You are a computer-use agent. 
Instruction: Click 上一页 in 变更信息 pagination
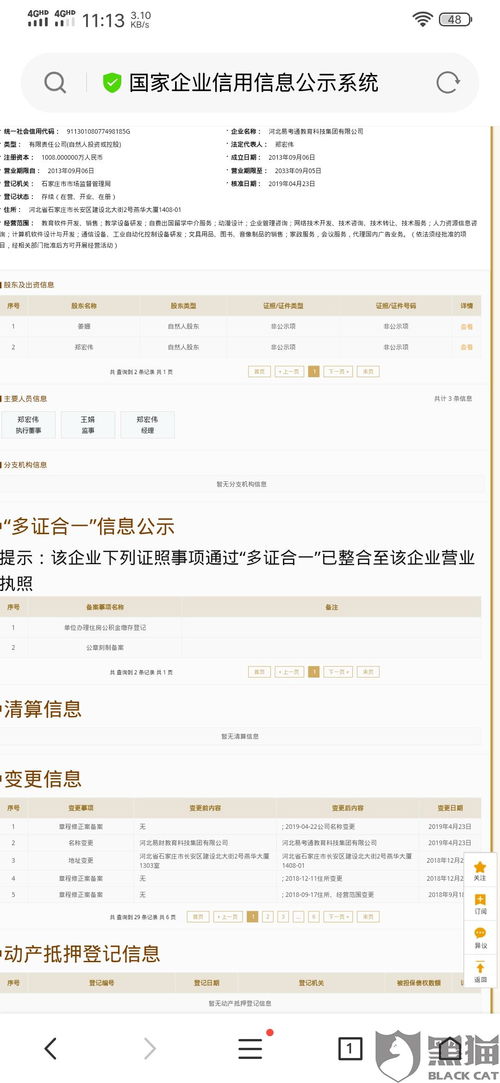(x=228, y=917)
